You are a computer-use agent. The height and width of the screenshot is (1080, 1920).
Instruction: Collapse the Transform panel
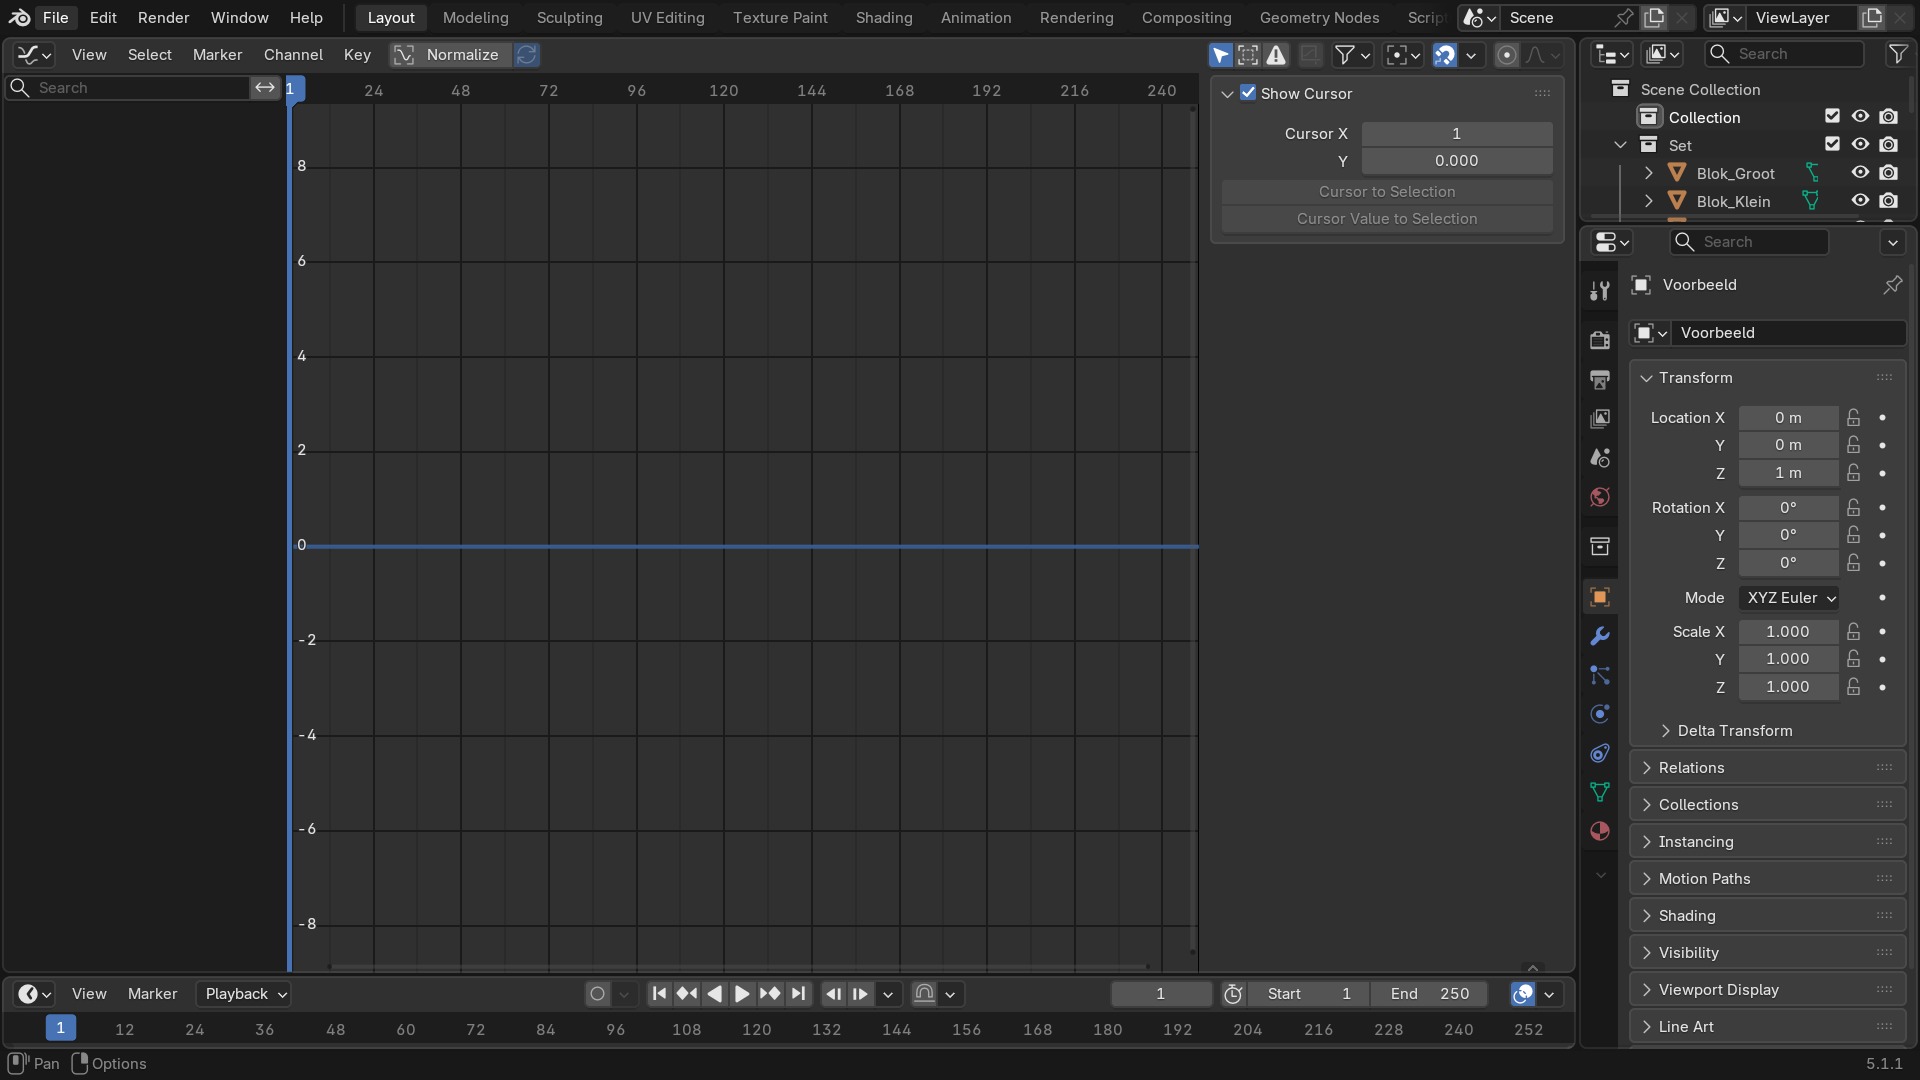(x=1768, y=378)
